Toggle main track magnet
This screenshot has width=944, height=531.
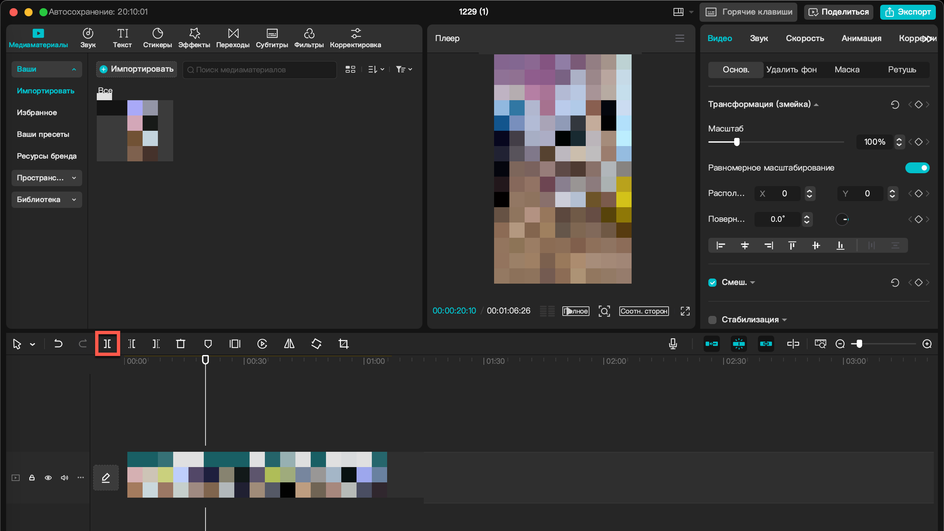click(x=712, y=344)
